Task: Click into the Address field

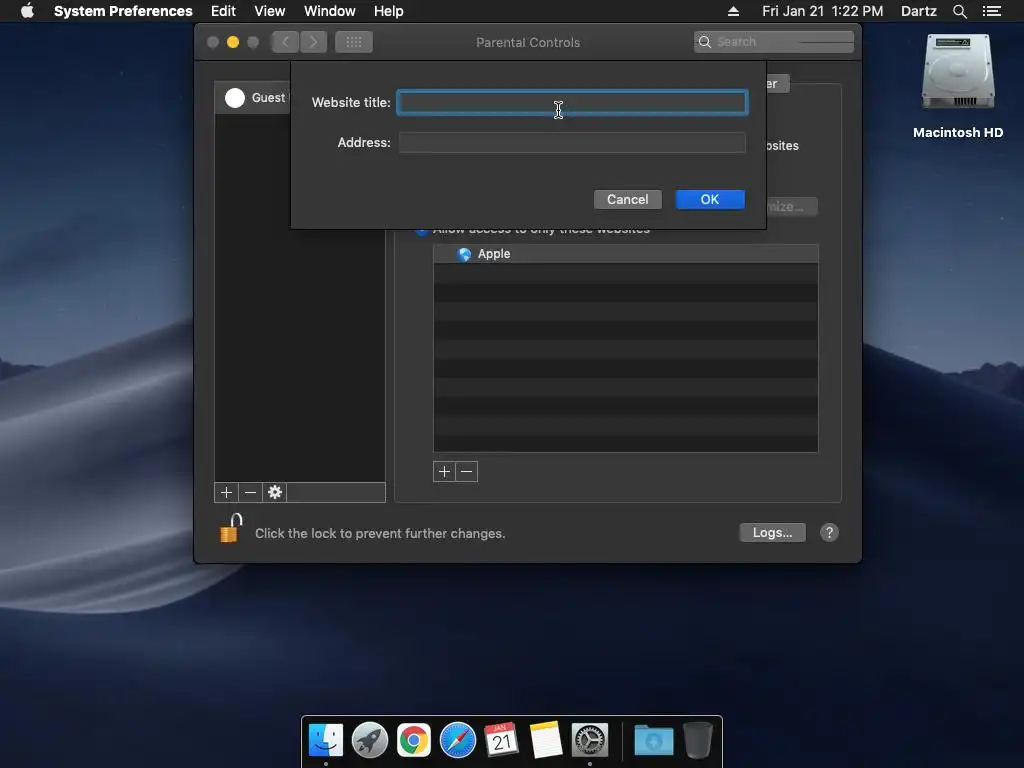Action: [572, 142]
